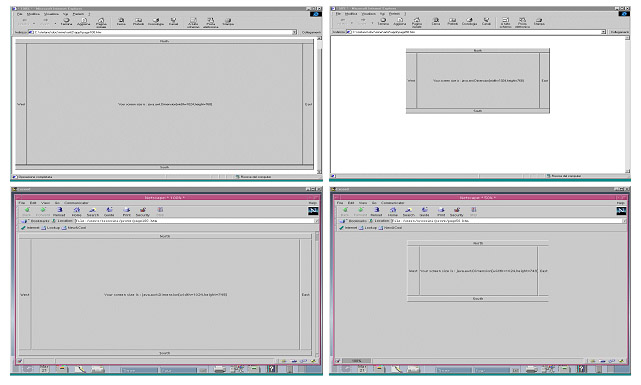This screenshot has width=641, height=385.
Task: Click Canali channels icon in top-left Internet Explorer
Action: point(174,21)
